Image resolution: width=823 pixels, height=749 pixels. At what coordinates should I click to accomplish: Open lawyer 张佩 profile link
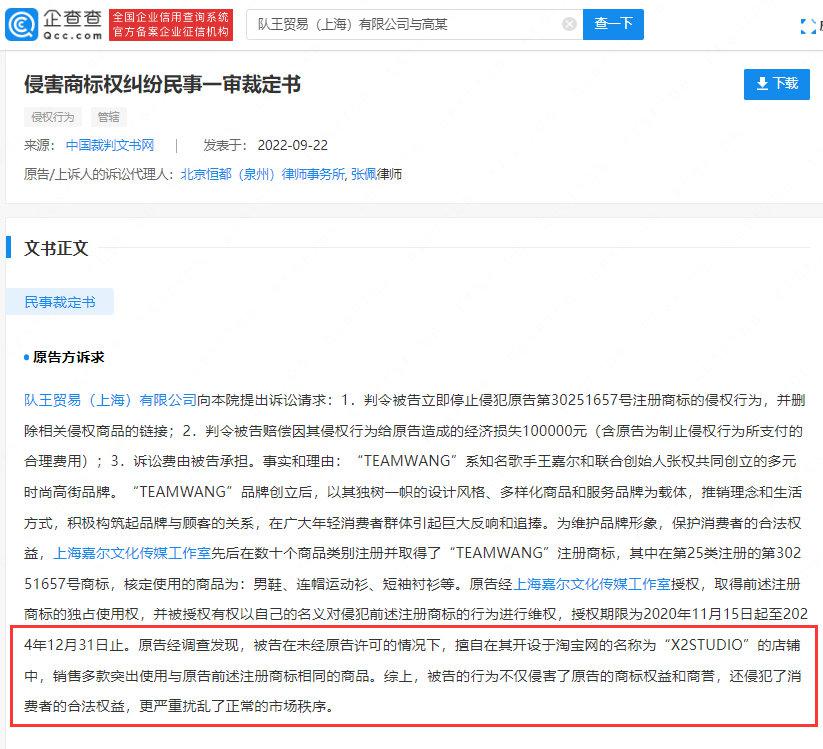[364, 174]
